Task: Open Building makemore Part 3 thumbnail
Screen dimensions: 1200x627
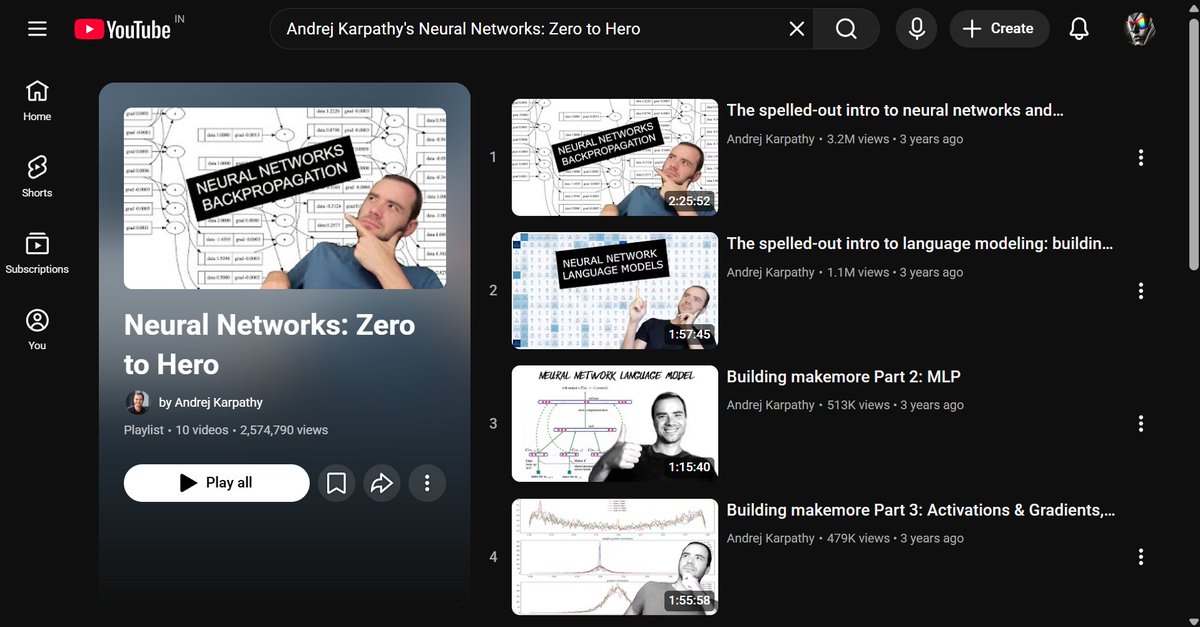Action: click(615, 556)
